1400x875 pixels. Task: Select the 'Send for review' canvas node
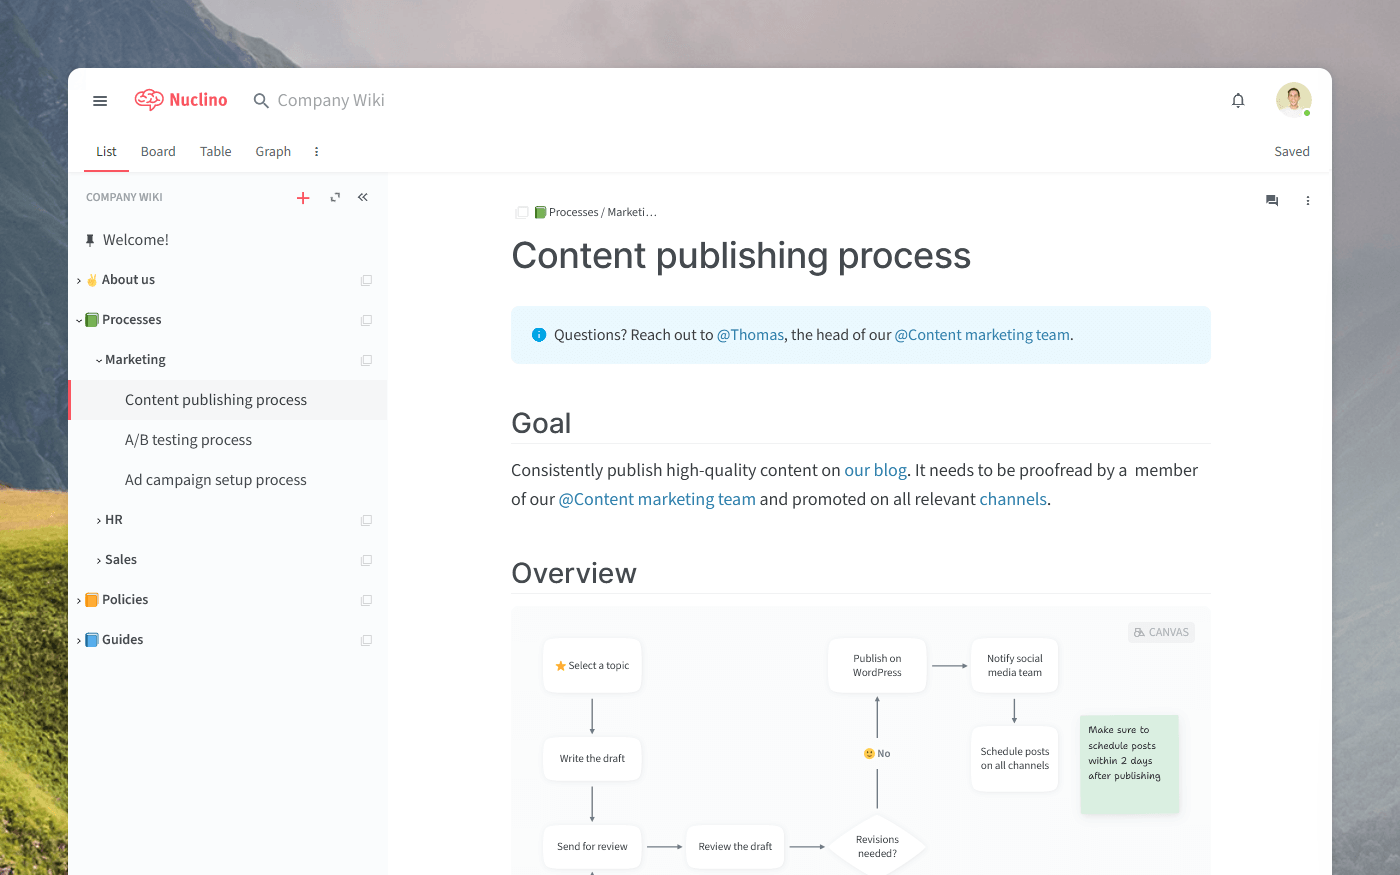pos(592,846)
